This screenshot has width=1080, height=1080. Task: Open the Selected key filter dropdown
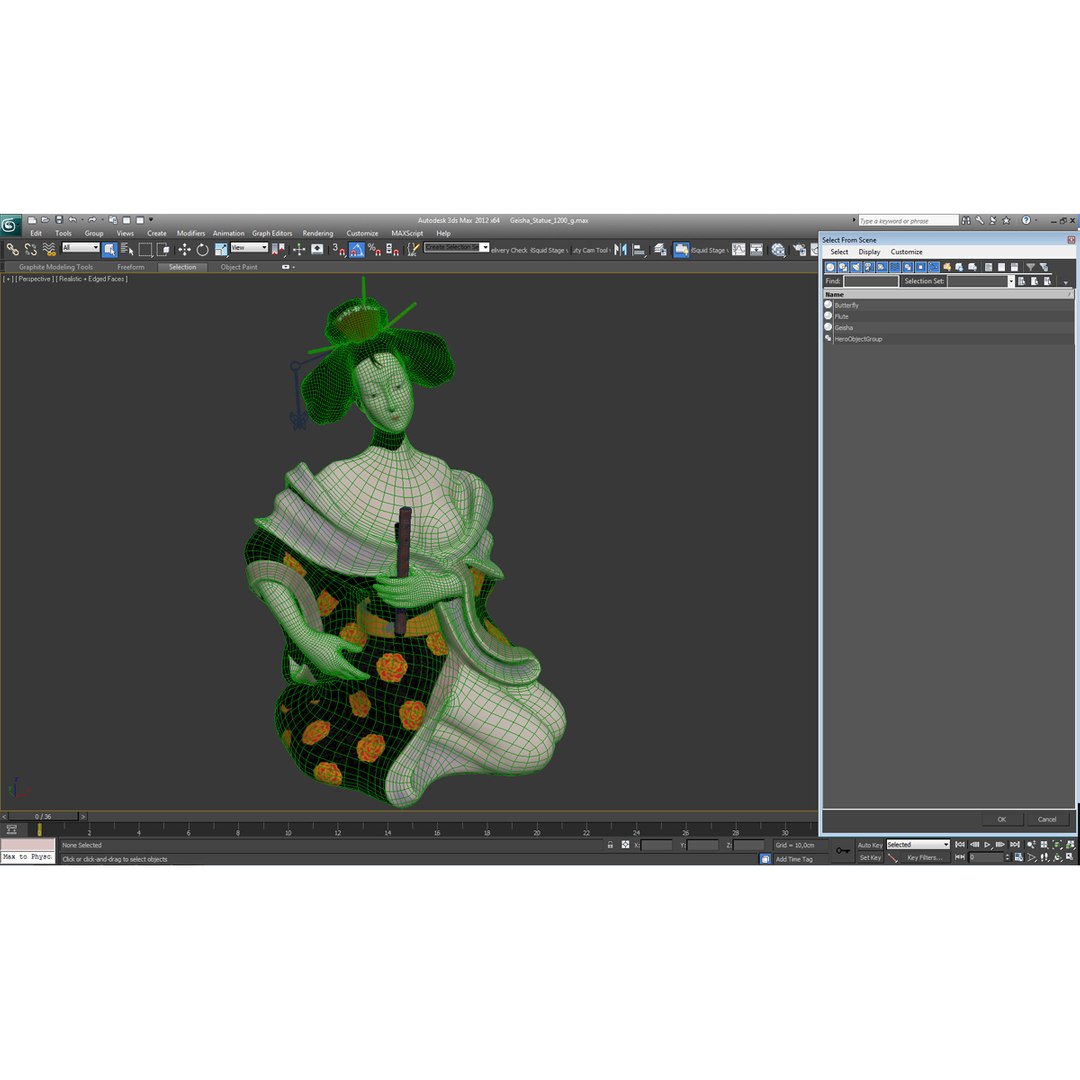point(917,844)
